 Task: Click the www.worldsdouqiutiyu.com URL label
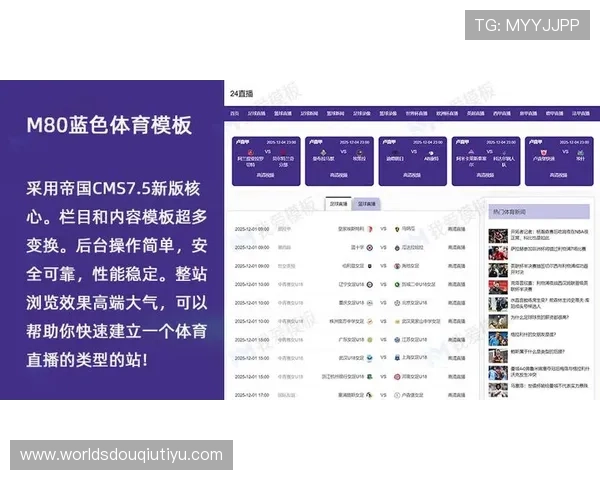click(x=121, y=455)
